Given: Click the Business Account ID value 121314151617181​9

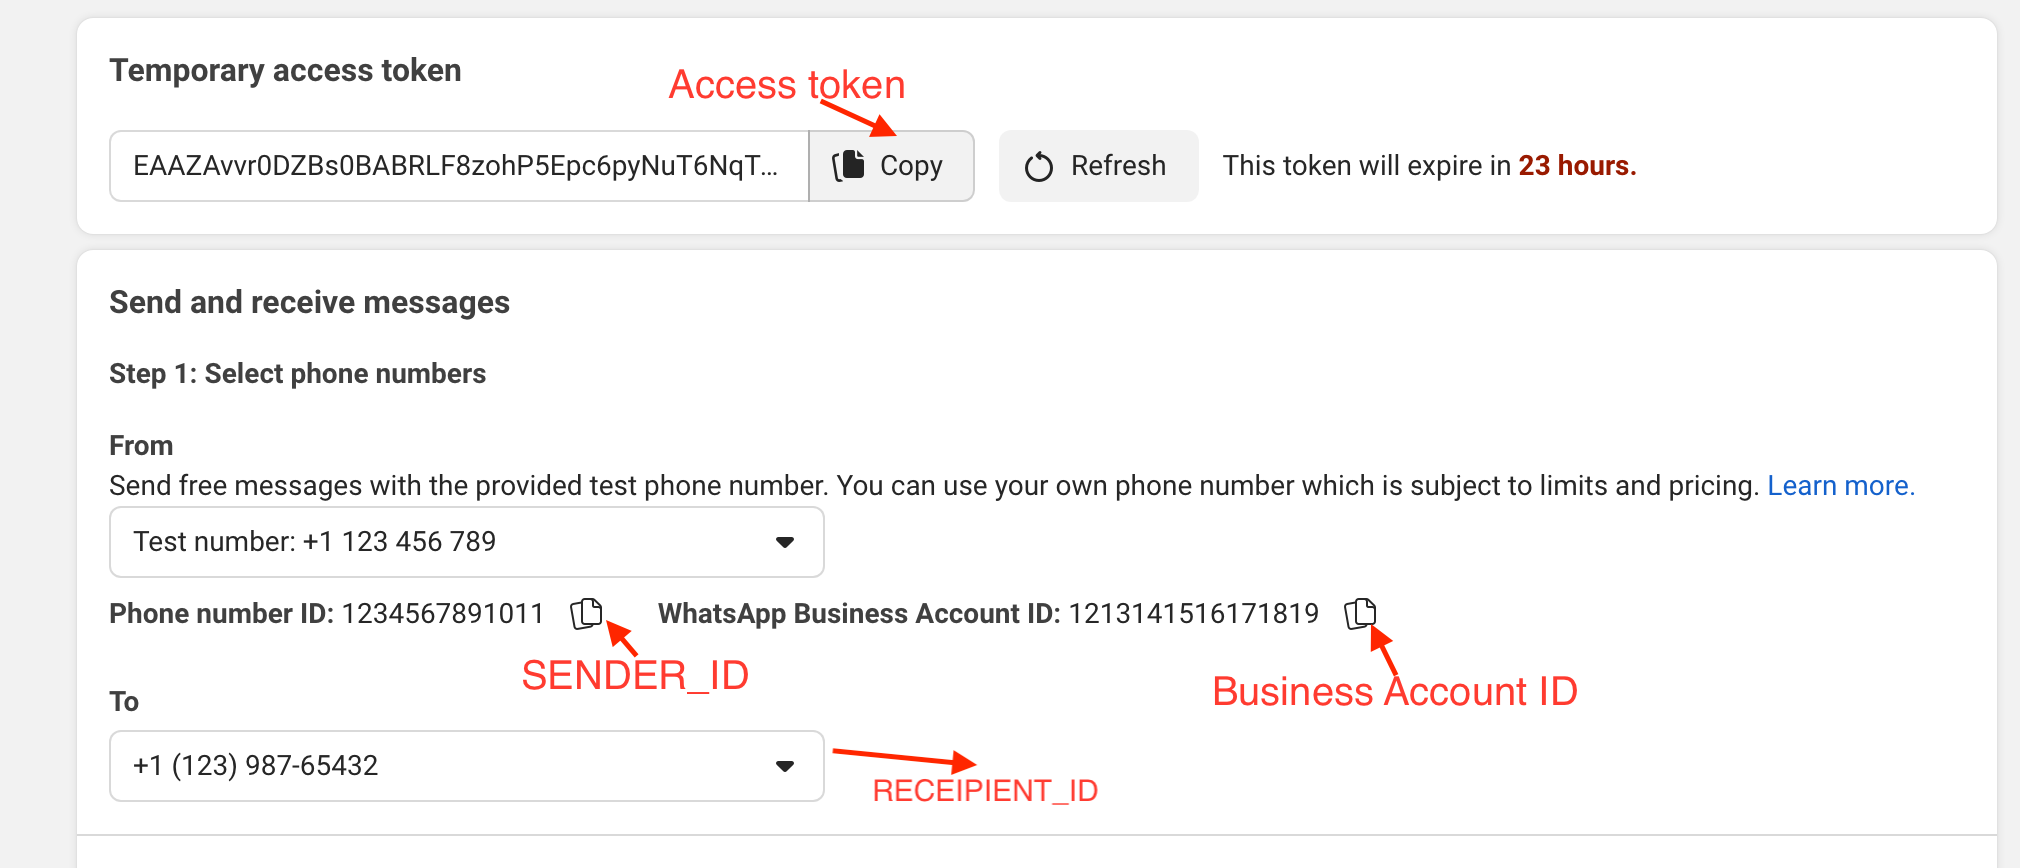Looking at the screenshot, I should coord(1193,613).
